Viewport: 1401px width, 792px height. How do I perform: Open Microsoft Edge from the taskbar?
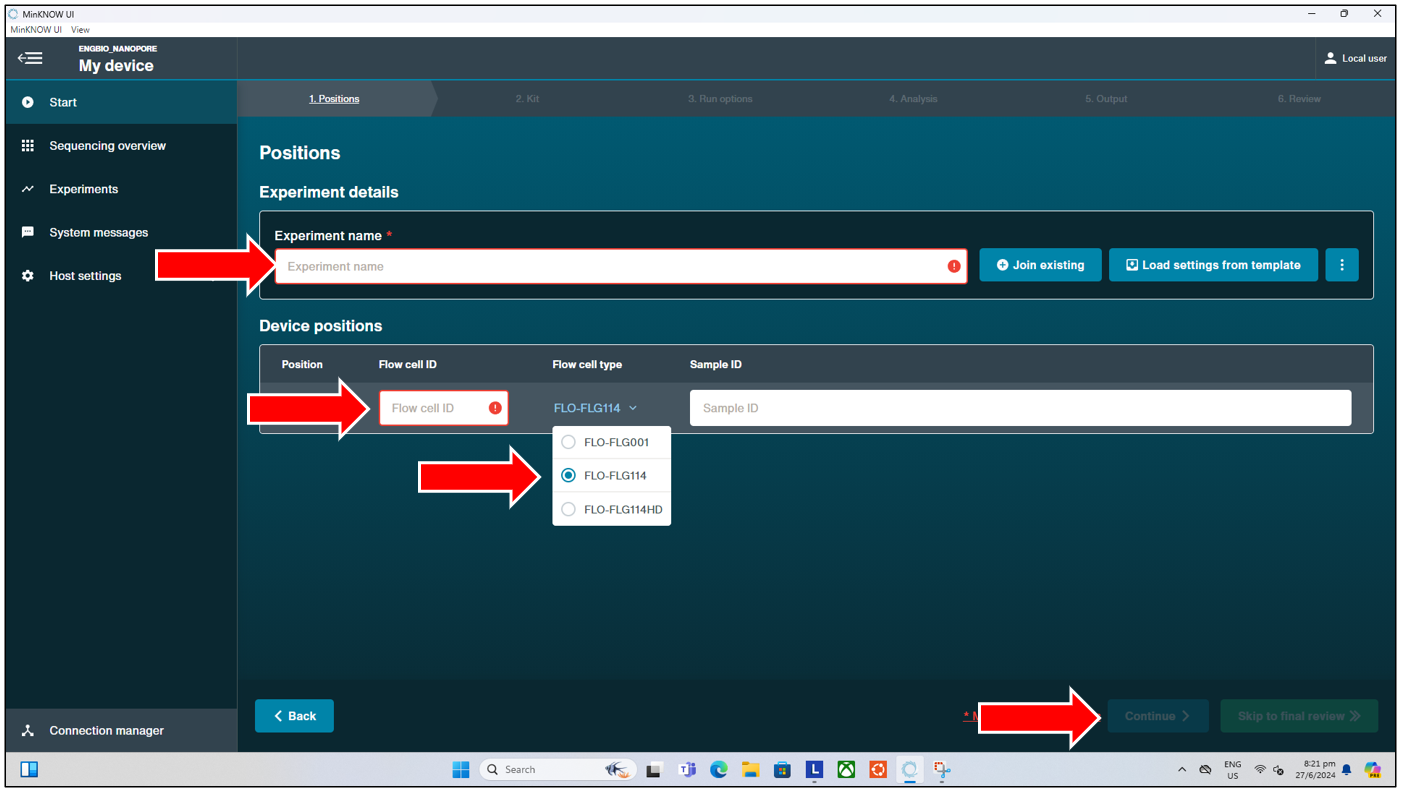coord(719,770)
